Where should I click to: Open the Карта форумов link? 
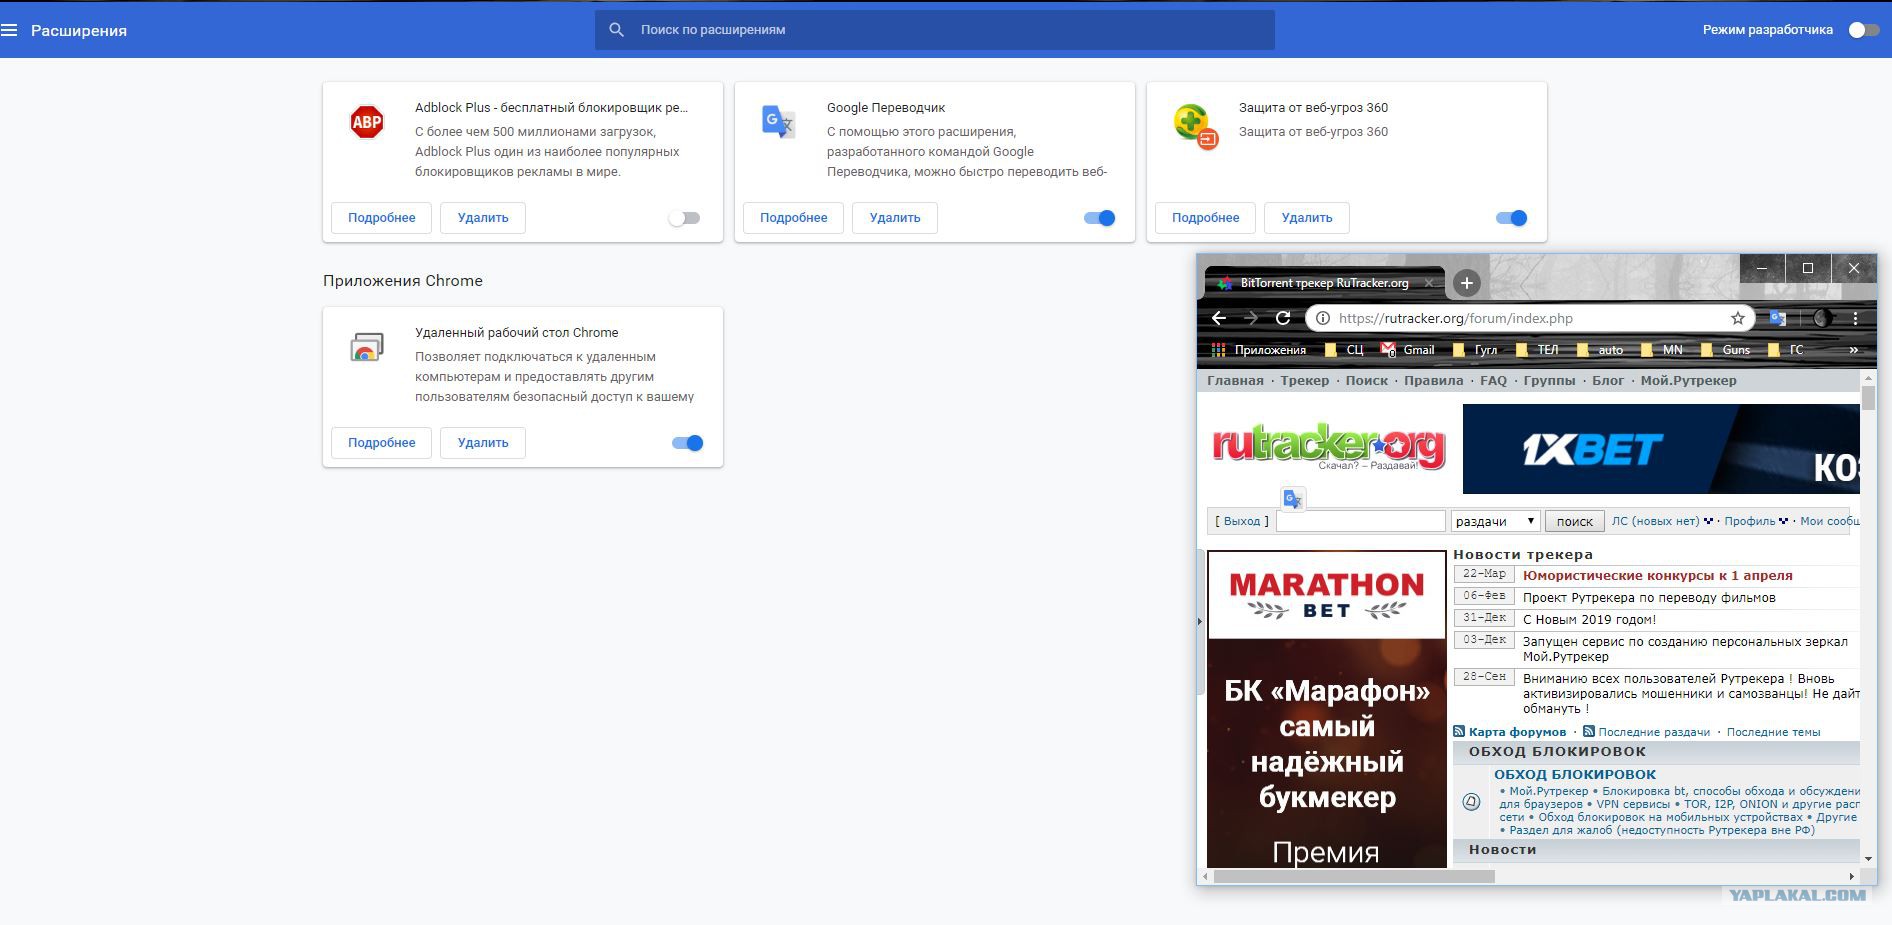coord(1518,732)
